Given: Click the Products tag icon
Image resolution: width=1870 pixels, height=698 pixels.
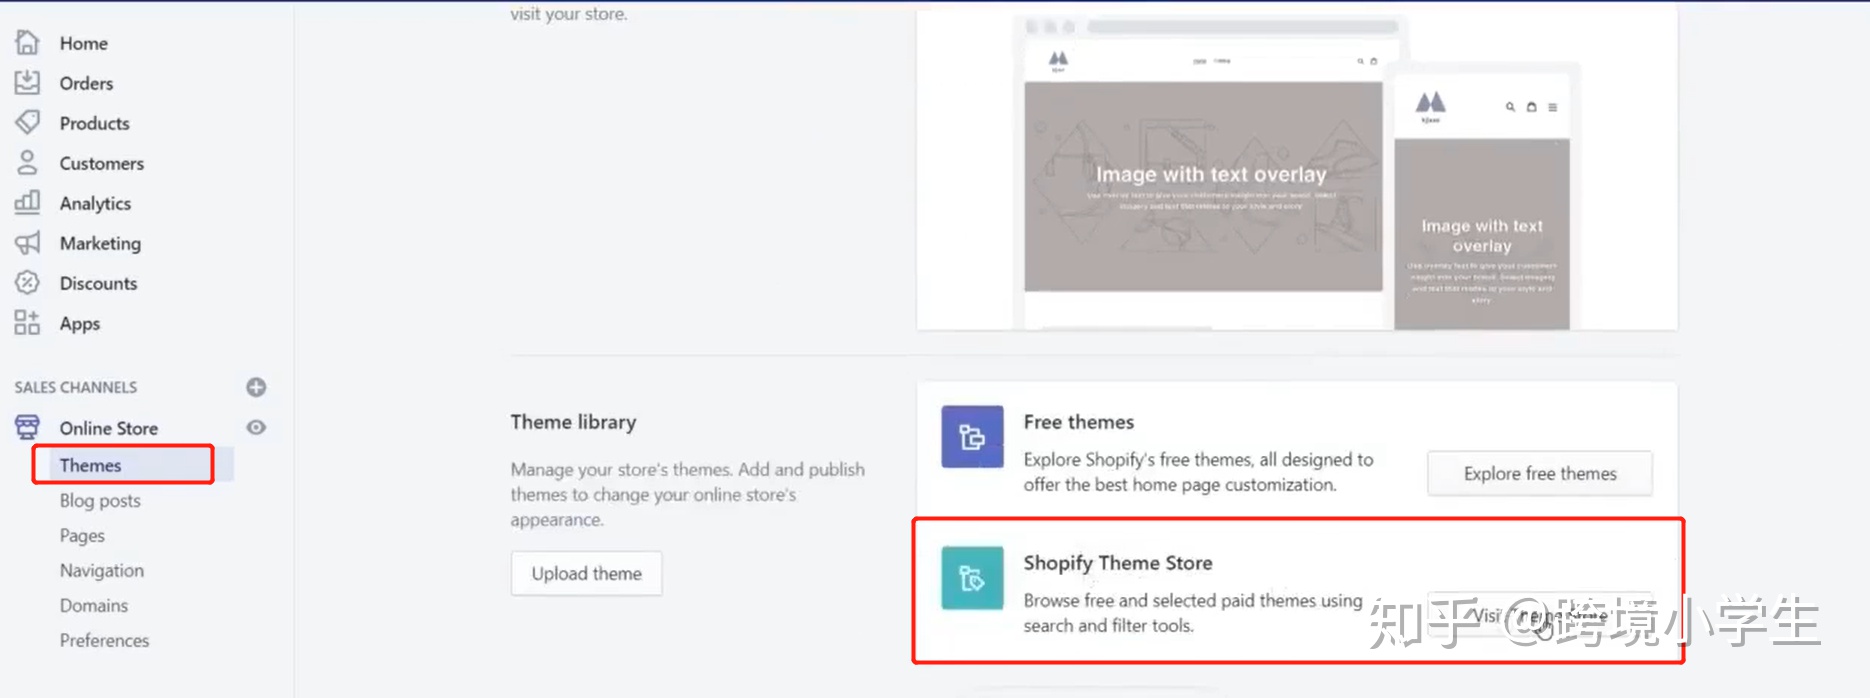Looking at the screenshot, I should coord(27,122).
